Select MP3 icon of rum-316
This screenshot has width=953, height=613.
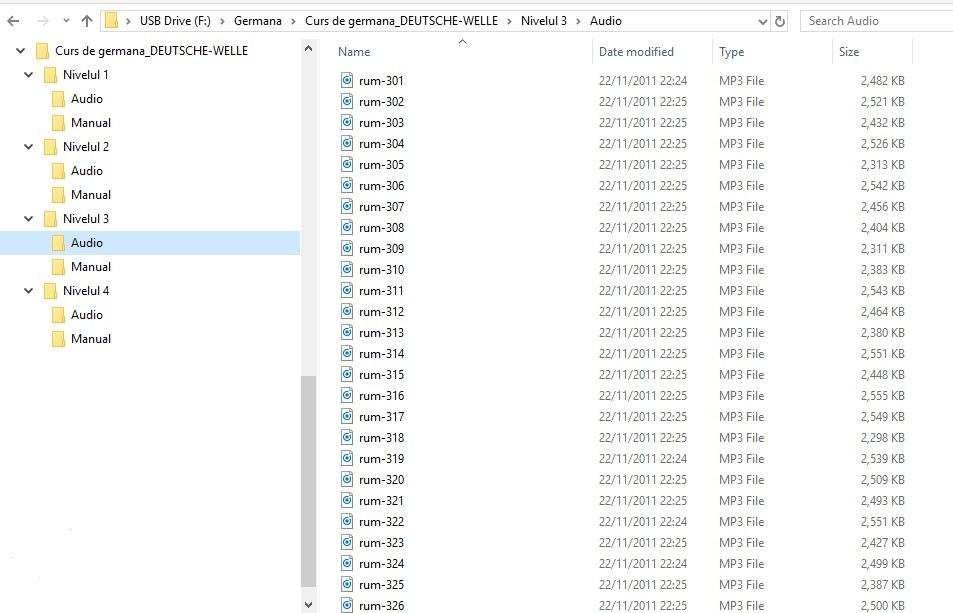click(347, 396)
